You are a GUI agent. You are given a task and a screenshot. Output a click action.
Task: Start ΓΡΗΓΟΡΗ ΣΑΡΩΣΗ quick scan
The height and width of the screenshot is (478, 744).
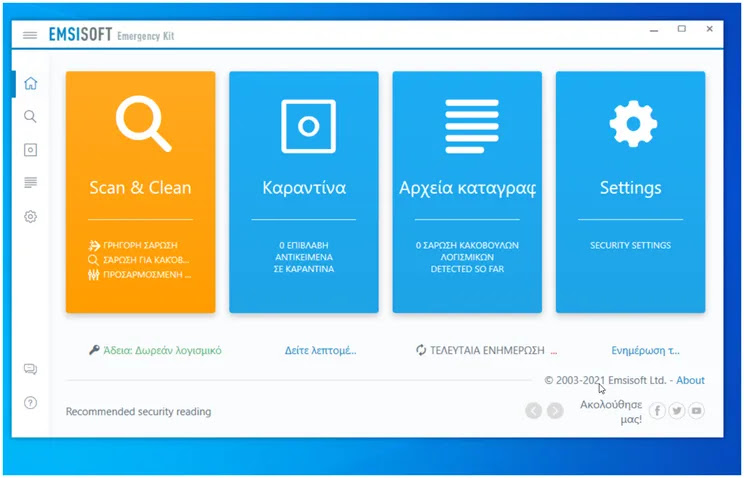coord(133,245)
